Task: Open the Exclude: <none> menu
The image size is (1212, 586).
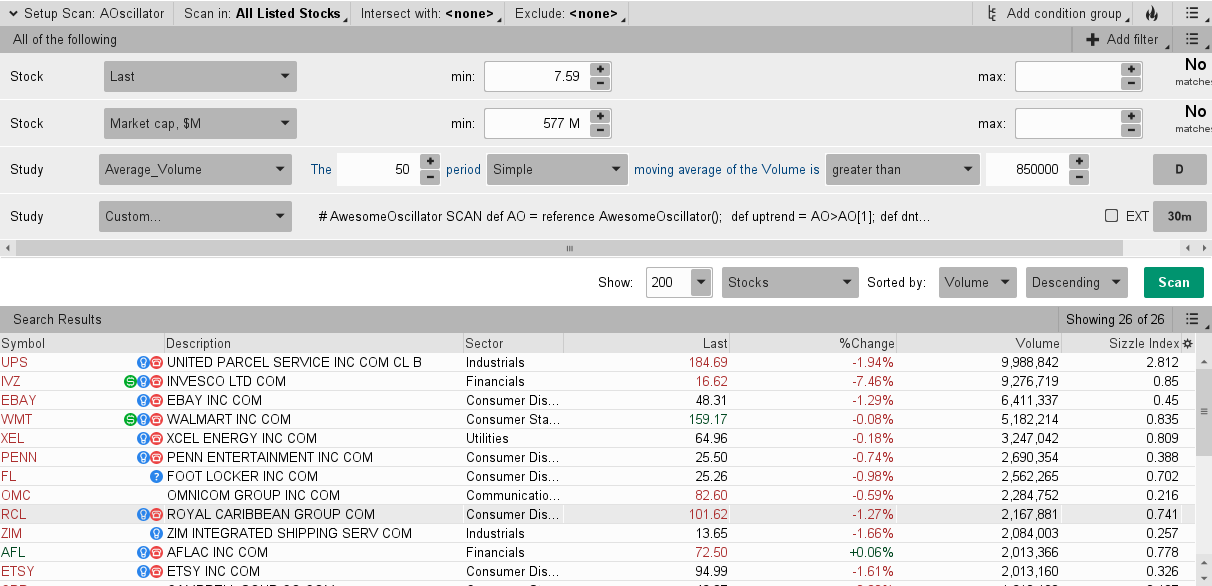Action: (x=571, y=14)
